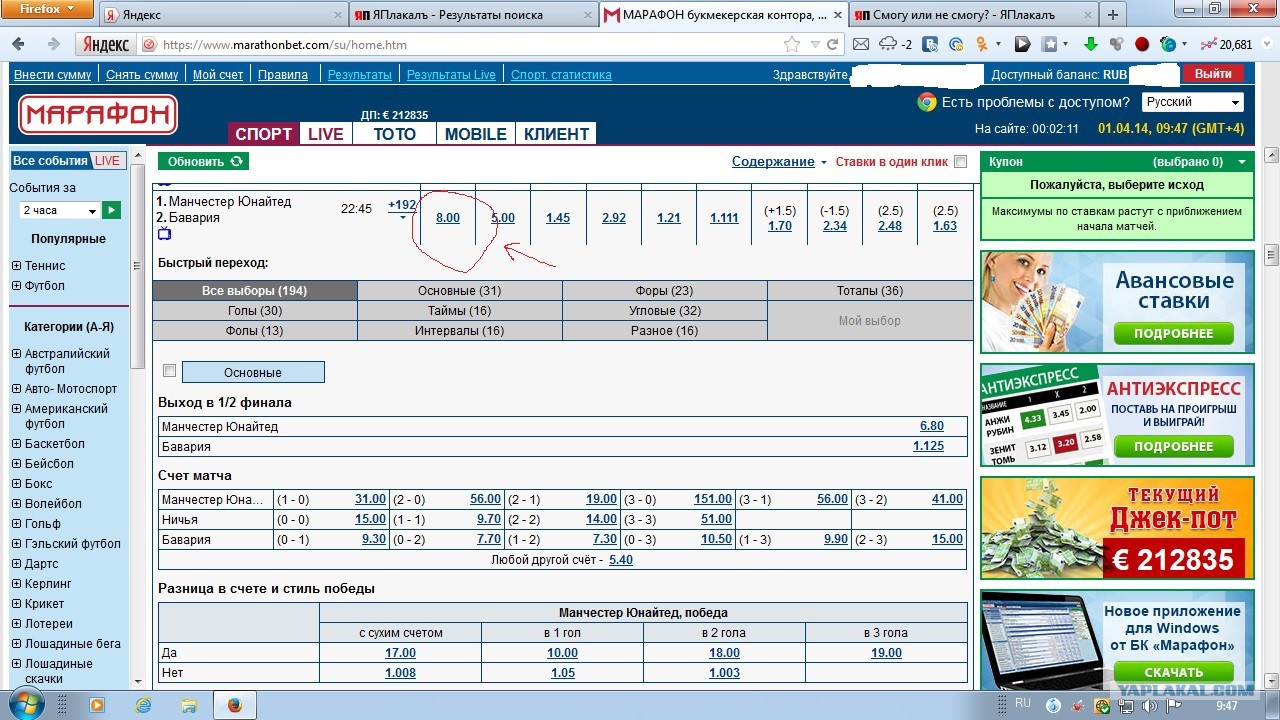
Task: Close the ЯПлакалъ Результаты поиска tab
Action: [x=588, y=15]
